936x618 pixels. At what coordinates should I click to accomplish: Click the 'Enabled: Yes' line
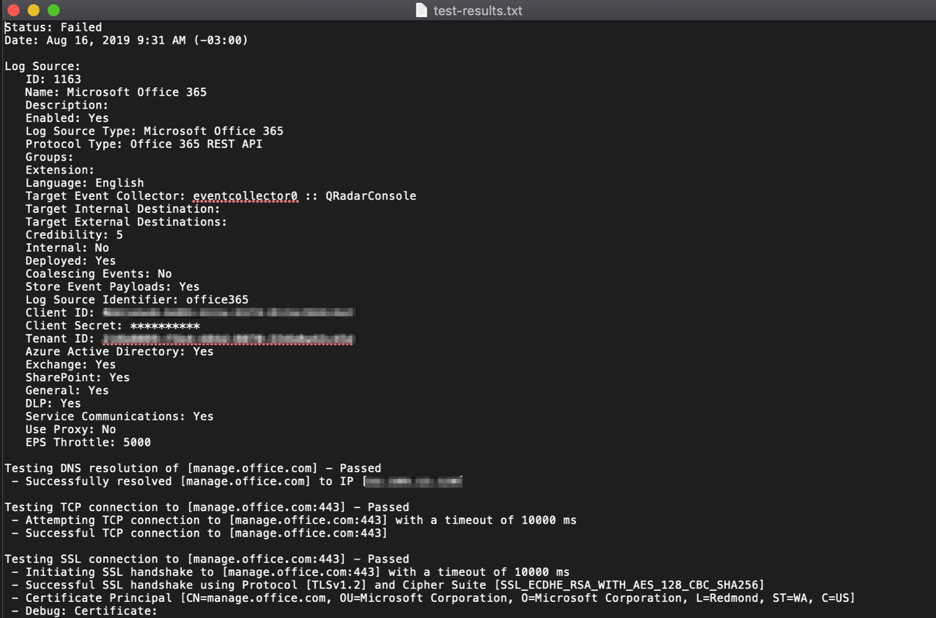pos(67,118)
